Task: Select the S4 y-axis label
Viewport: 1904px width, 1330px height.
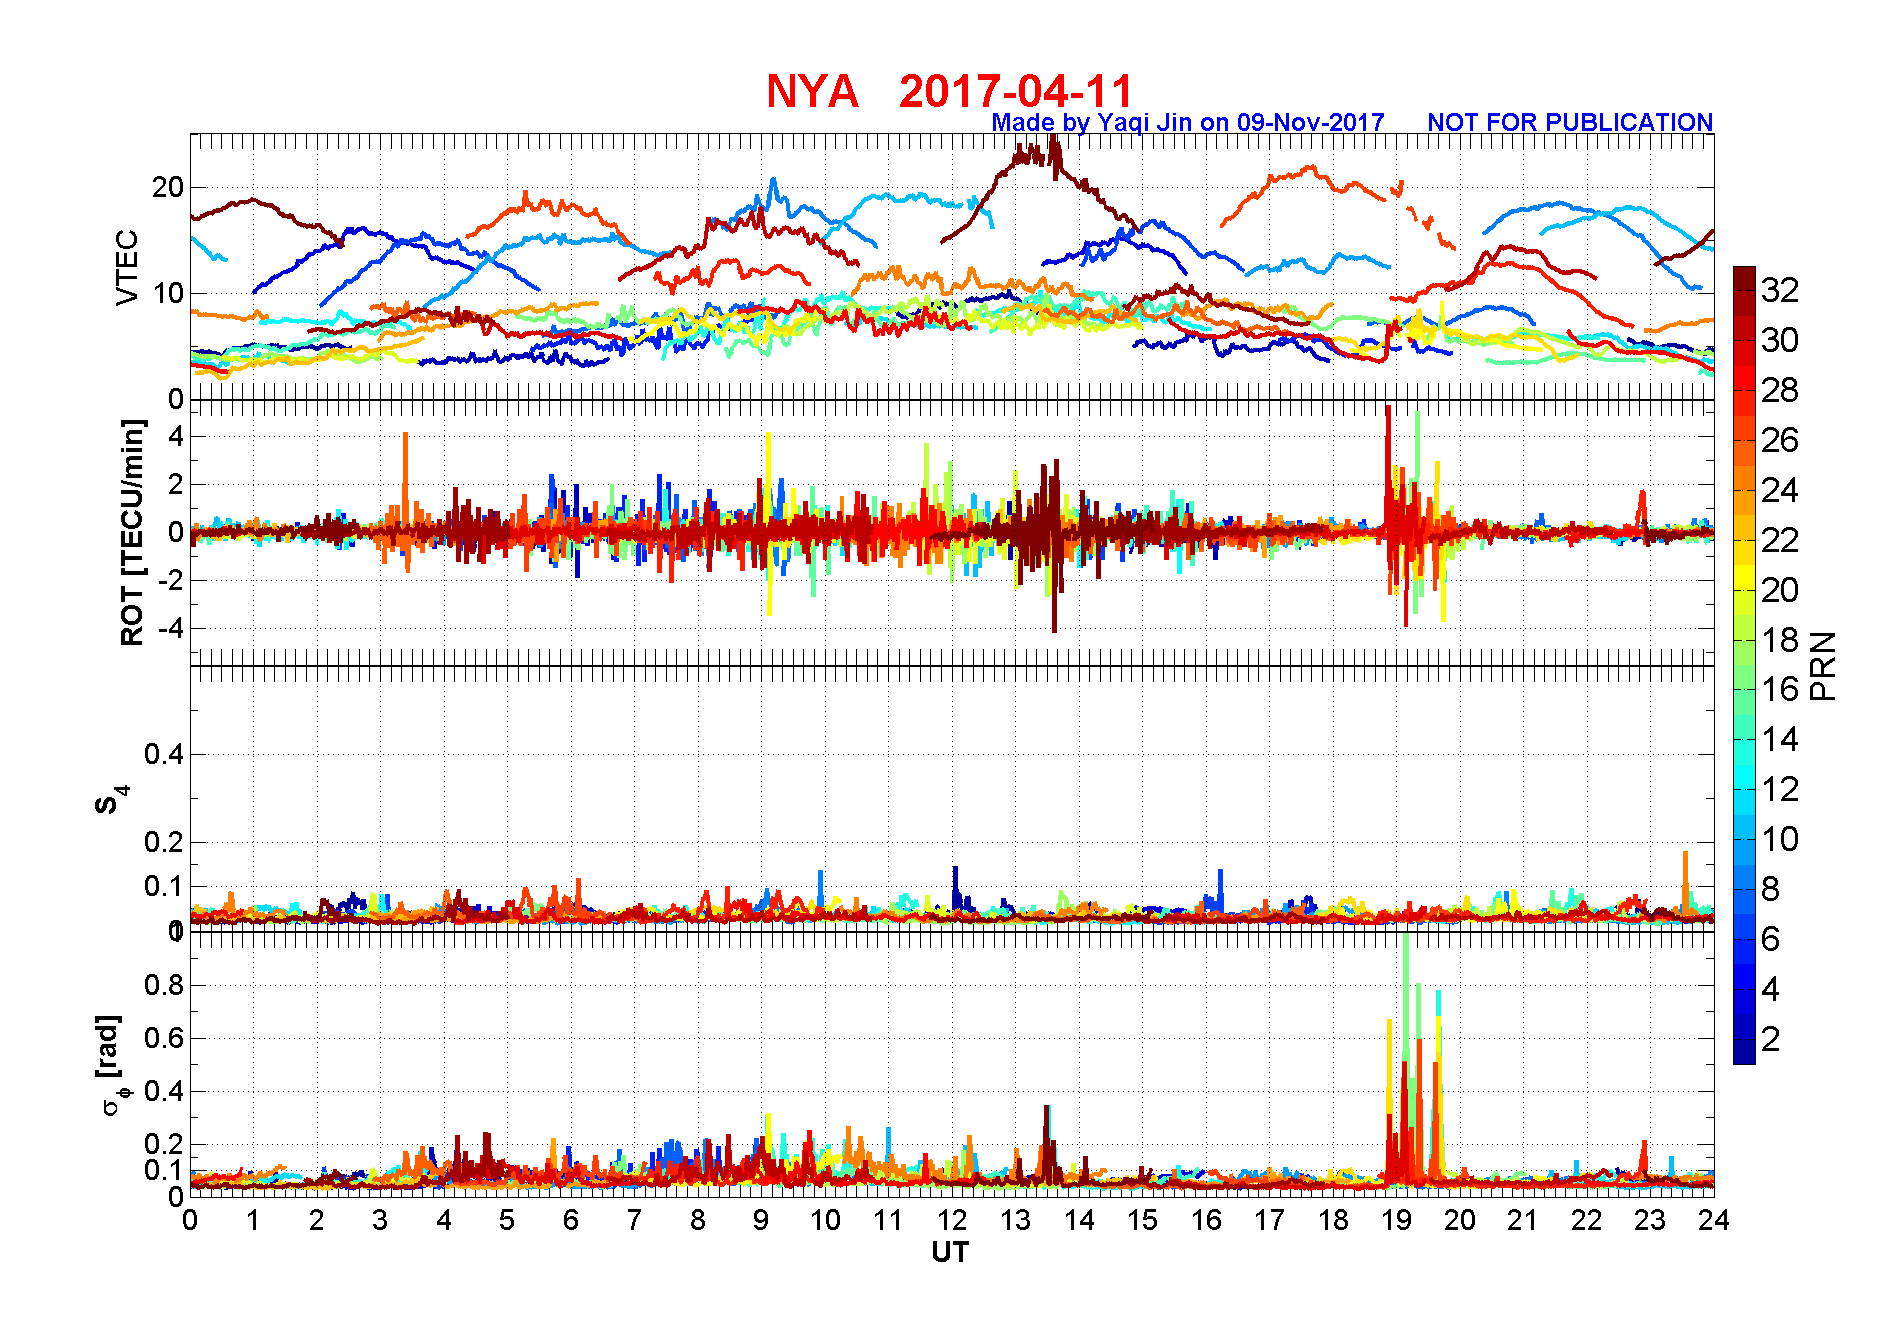Action: (111, 800)
